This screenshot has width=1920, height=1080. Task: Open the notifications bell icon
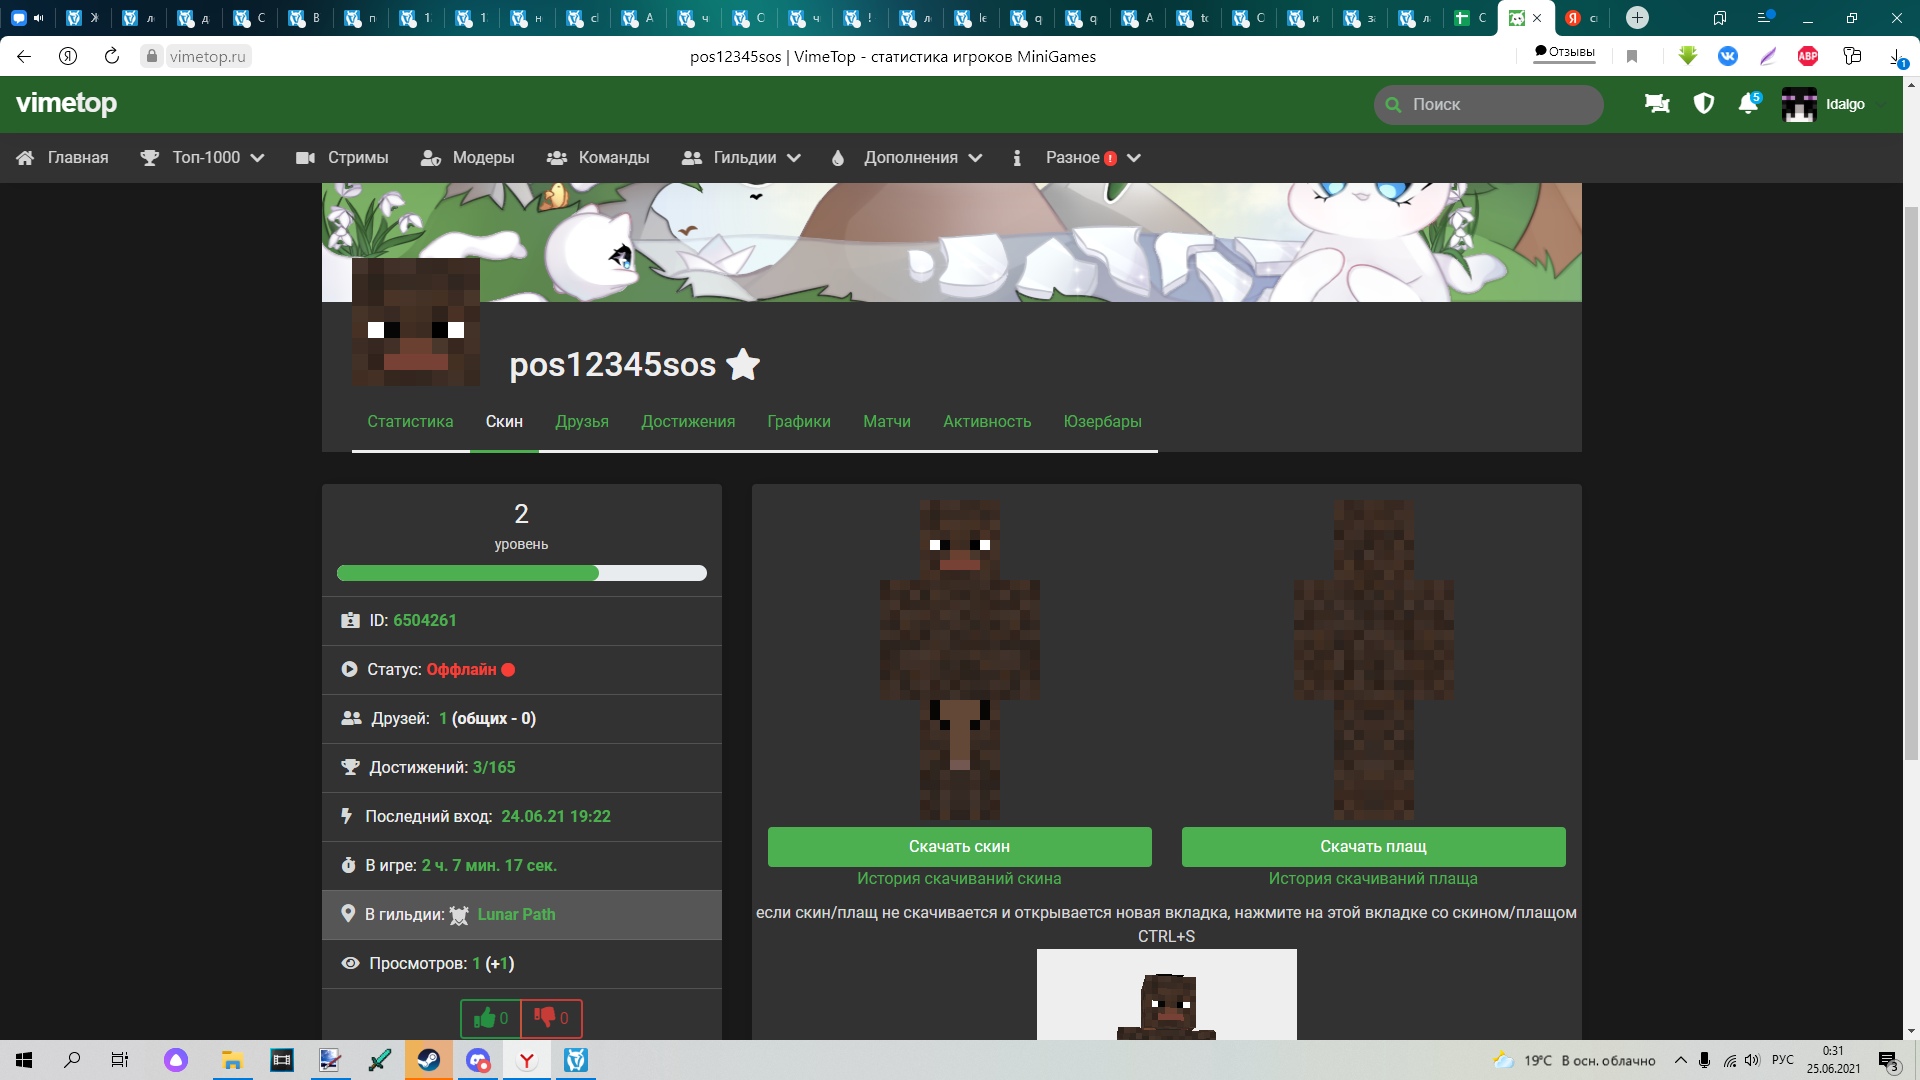tap(1748, 104)
